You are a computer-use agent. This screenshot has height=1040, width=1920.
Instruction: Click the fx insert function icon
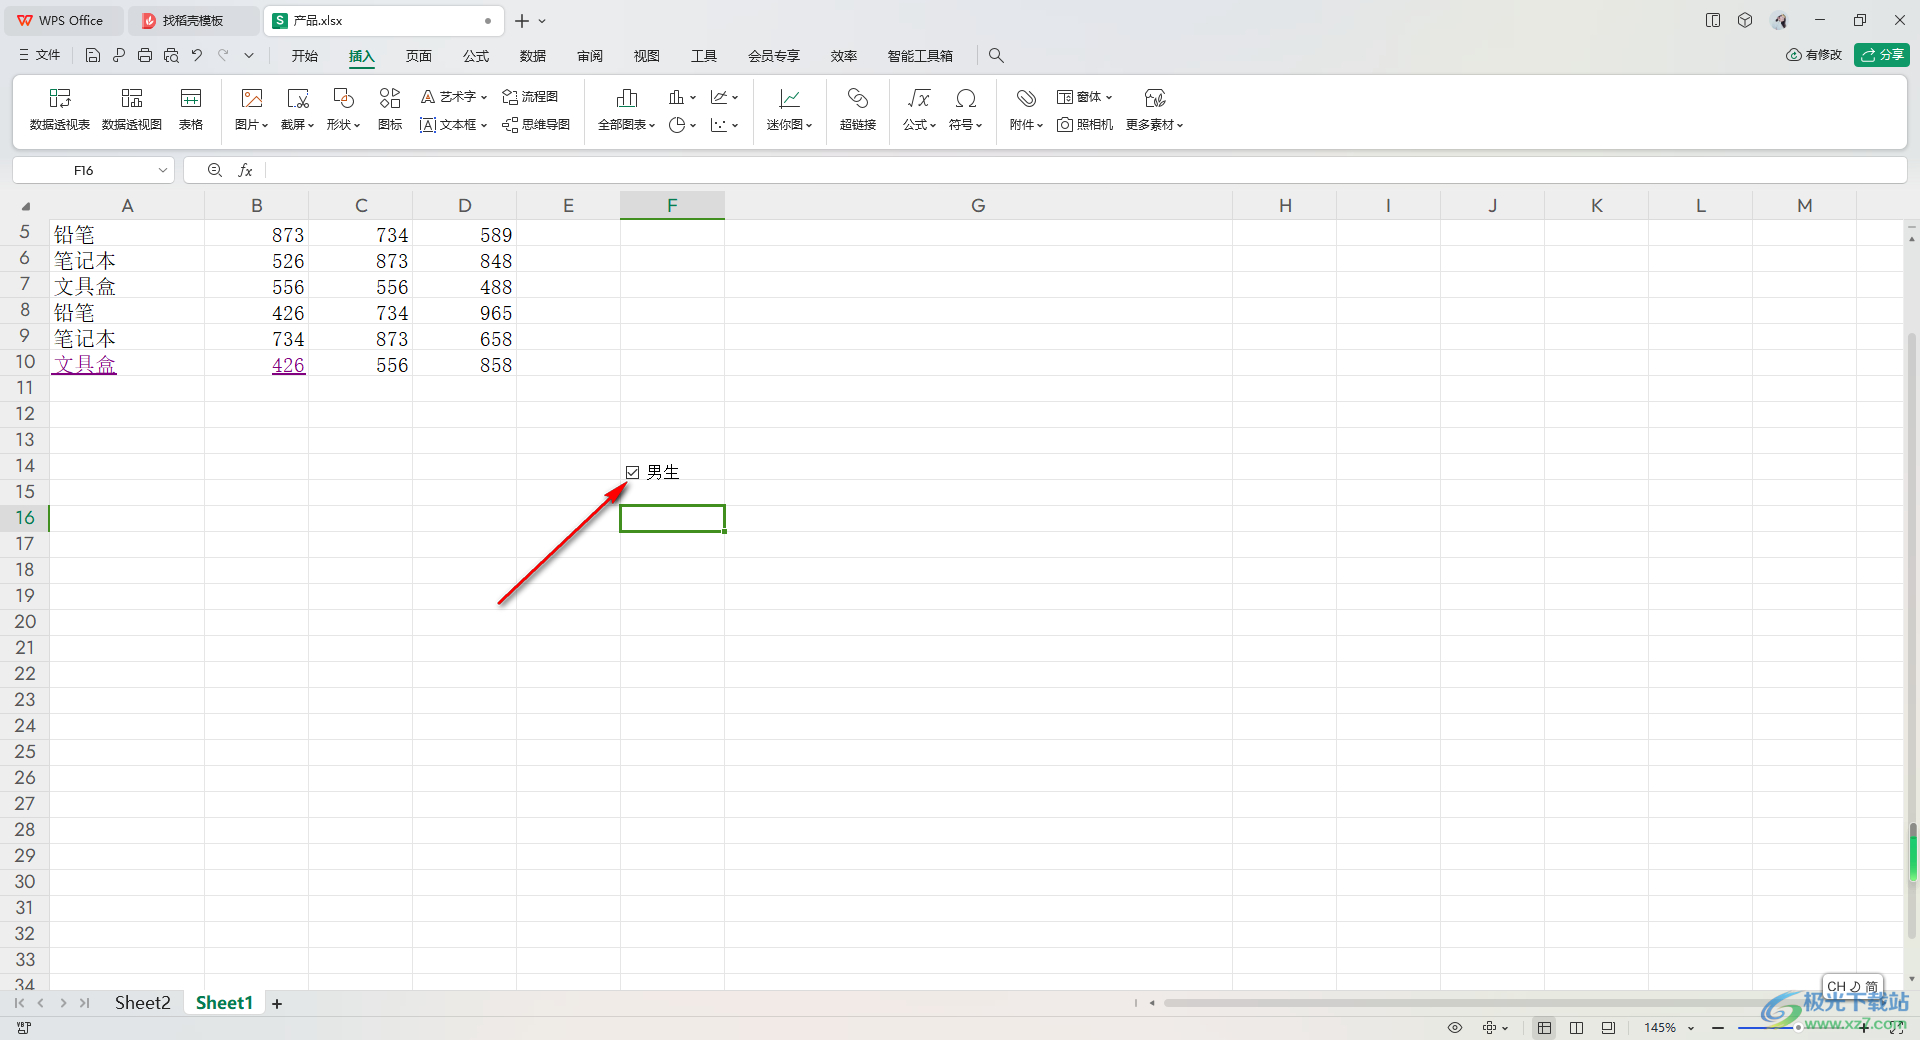[x=245, y=171]
